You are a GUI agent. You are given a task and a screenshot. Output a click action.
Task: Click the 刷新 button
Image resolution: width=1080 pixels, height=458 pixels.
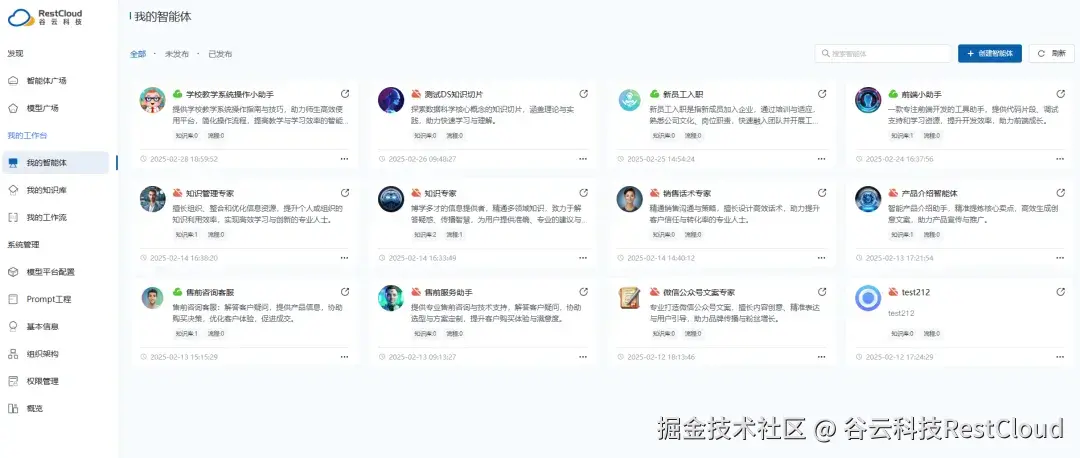(1051, 54)
